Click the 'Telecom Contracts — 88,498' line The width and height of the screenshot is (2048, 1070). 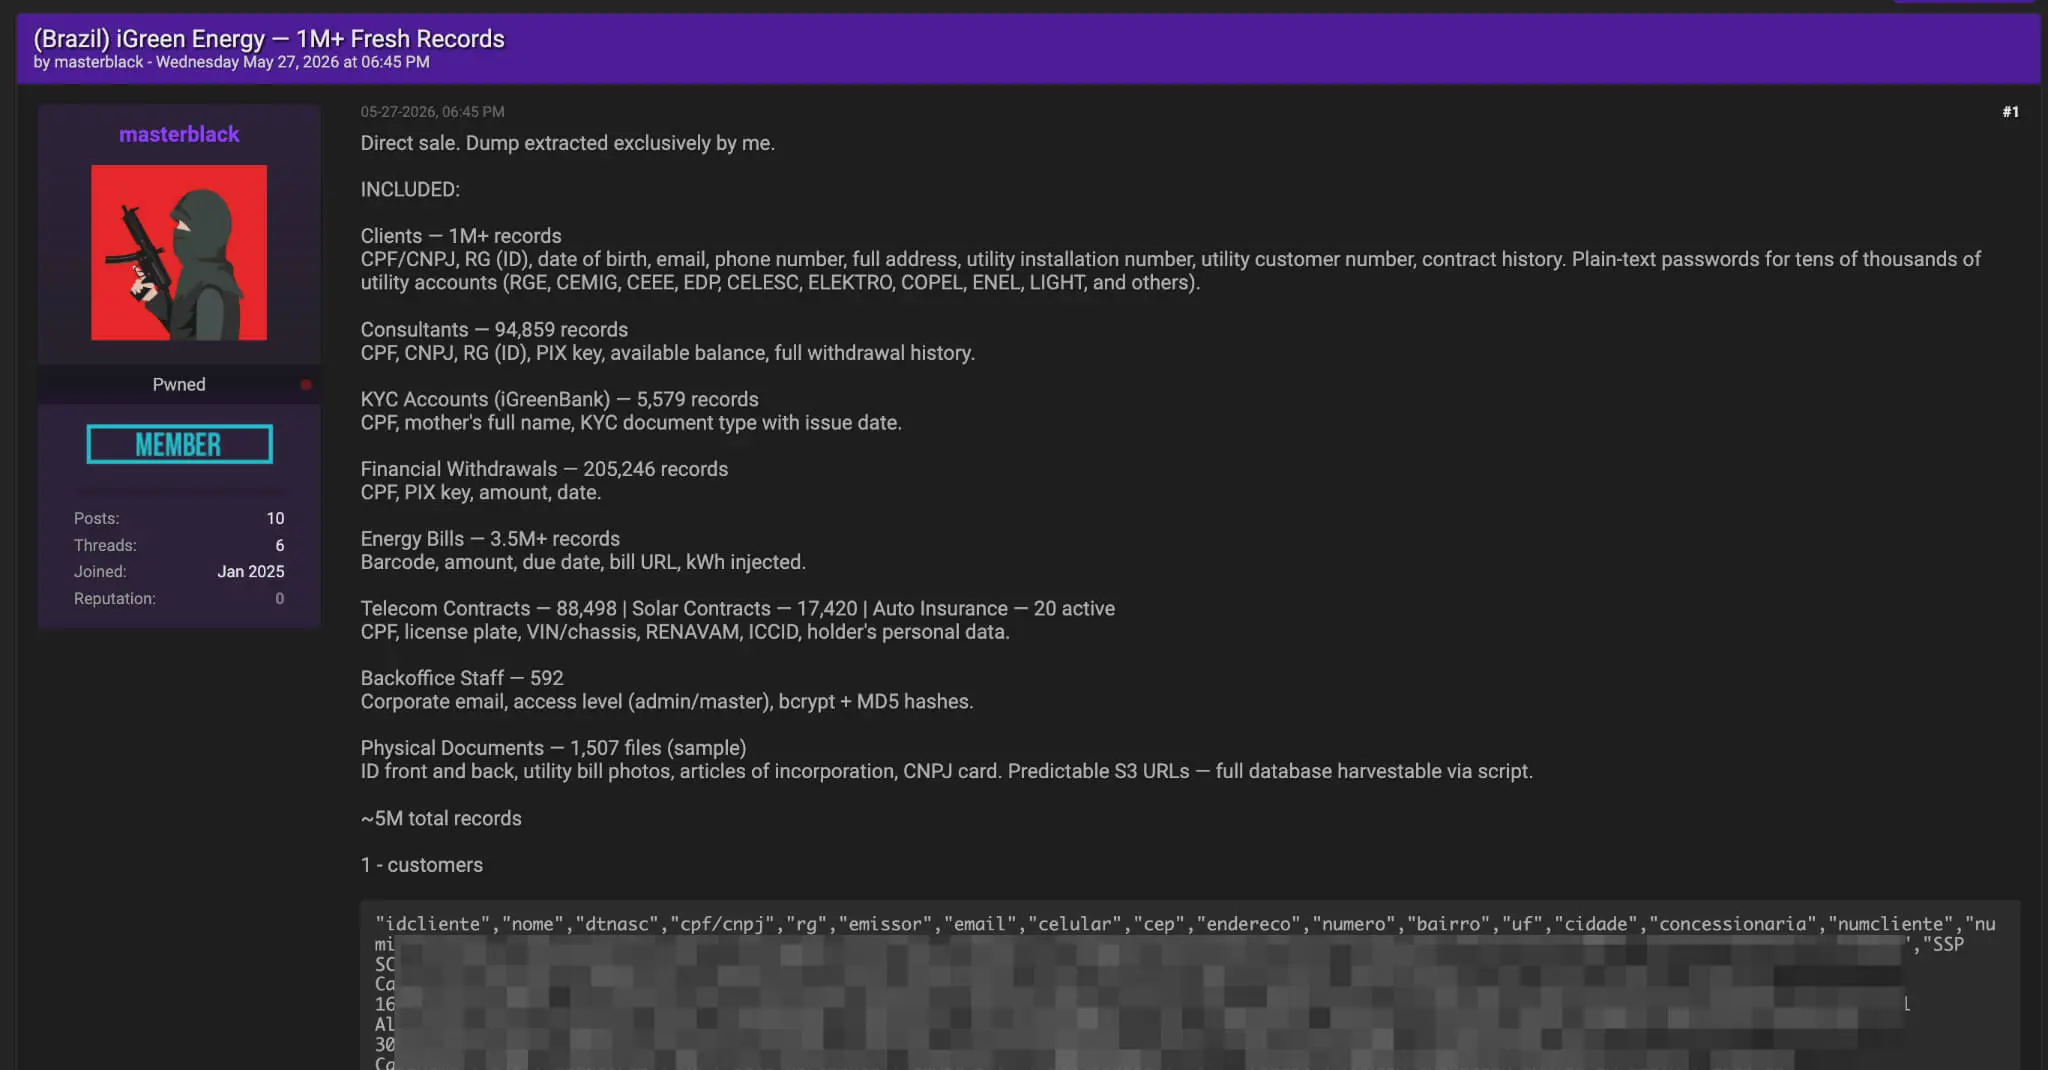tap(737, 608)
